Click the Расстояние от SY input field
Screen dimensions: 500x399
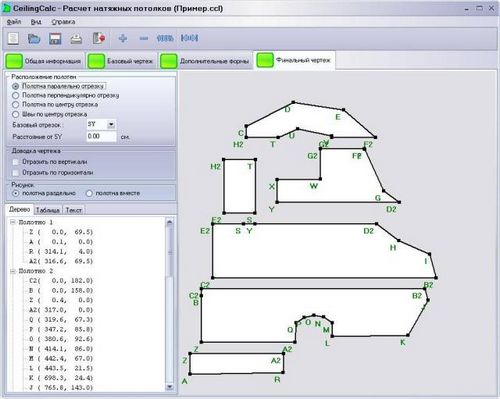(101, 136)
